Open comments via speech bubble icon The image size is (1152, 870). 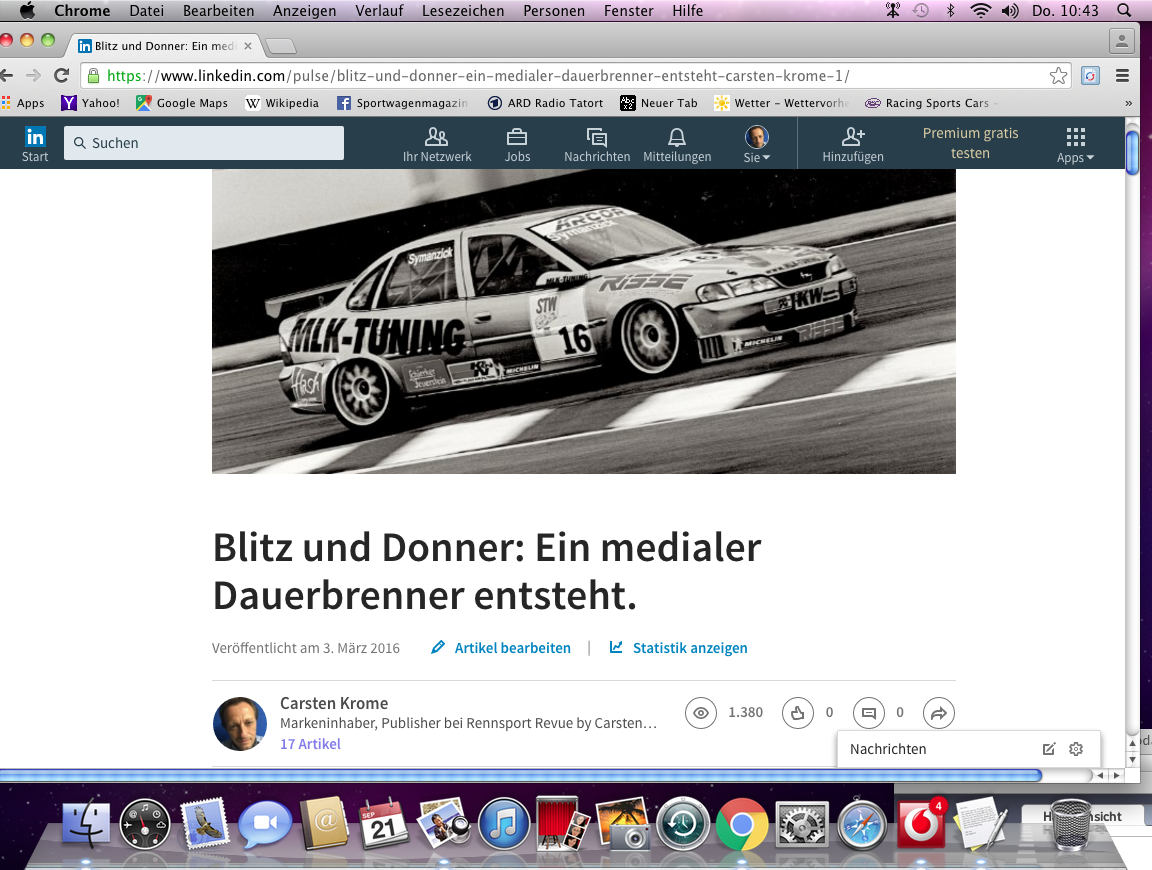(868, 713)
